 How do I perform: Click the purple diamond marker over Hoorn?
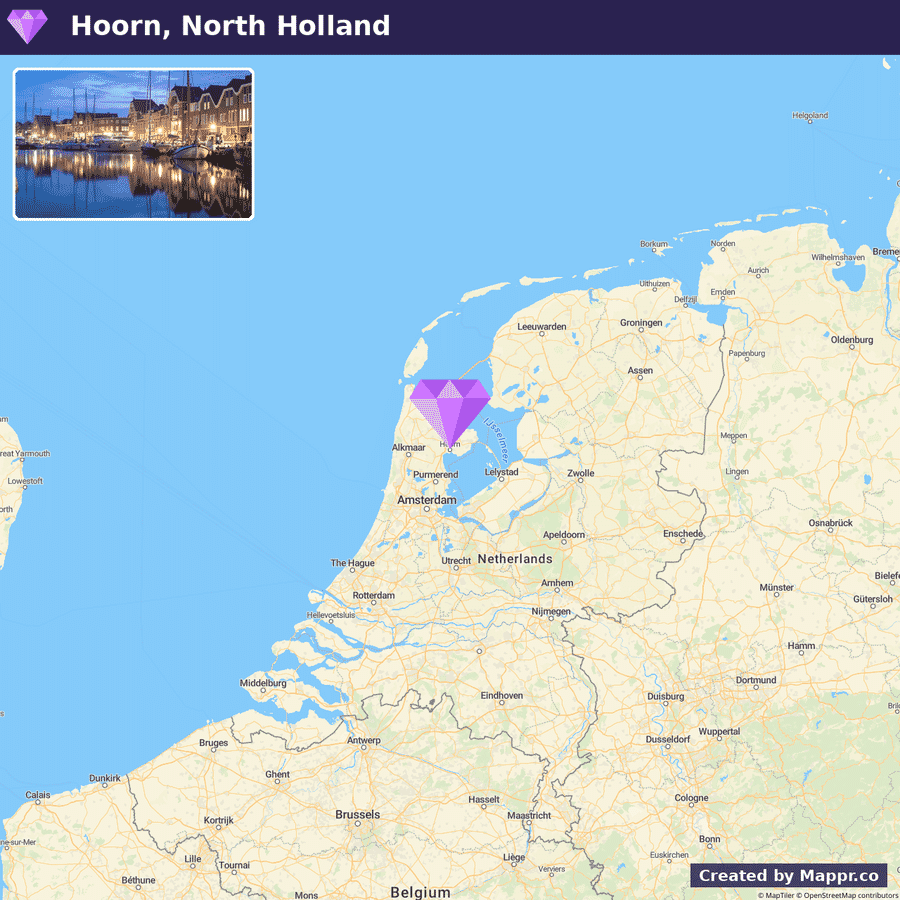click(x=450, y=413)
